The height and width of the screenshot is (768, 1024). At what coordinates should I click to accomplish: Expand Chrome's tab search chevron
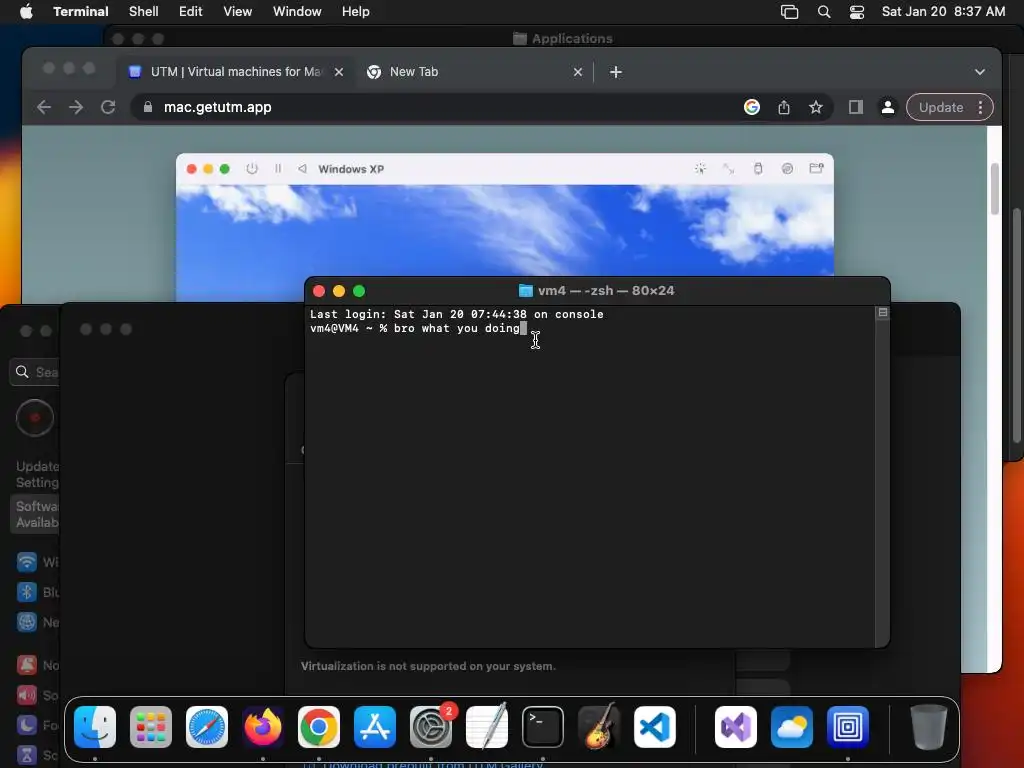(x=980, y=72)
